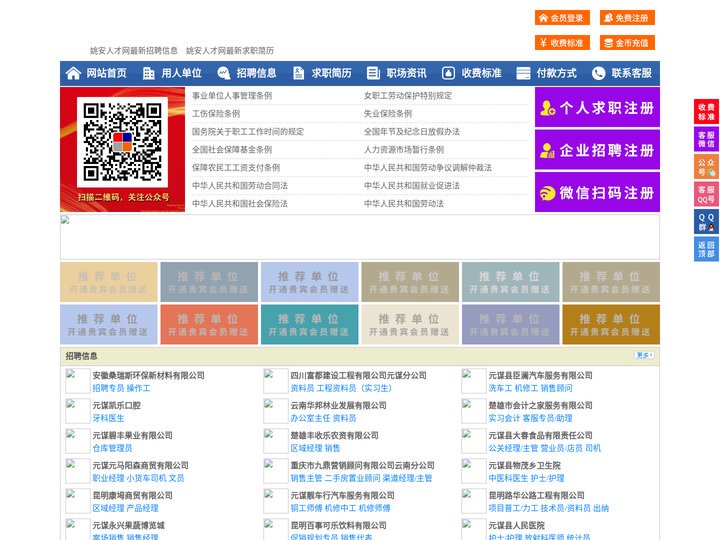
Task: Open 收费标准 item in navigation bar
Action: [481, 73]
